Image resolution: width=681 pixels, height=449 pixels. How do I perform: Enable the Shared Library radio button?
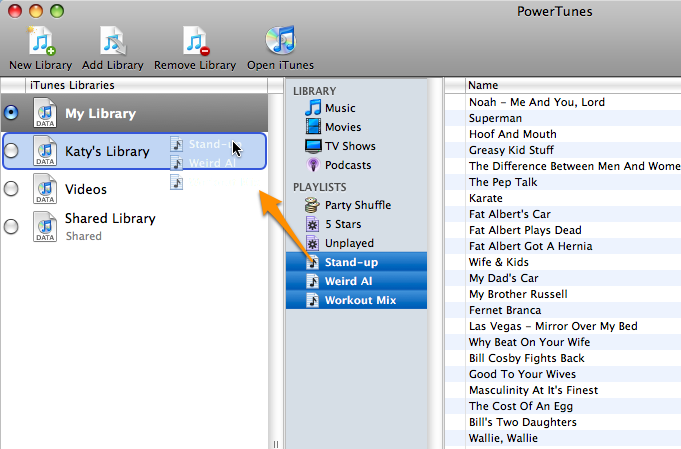pyautogui.click(x=12, y=226)
